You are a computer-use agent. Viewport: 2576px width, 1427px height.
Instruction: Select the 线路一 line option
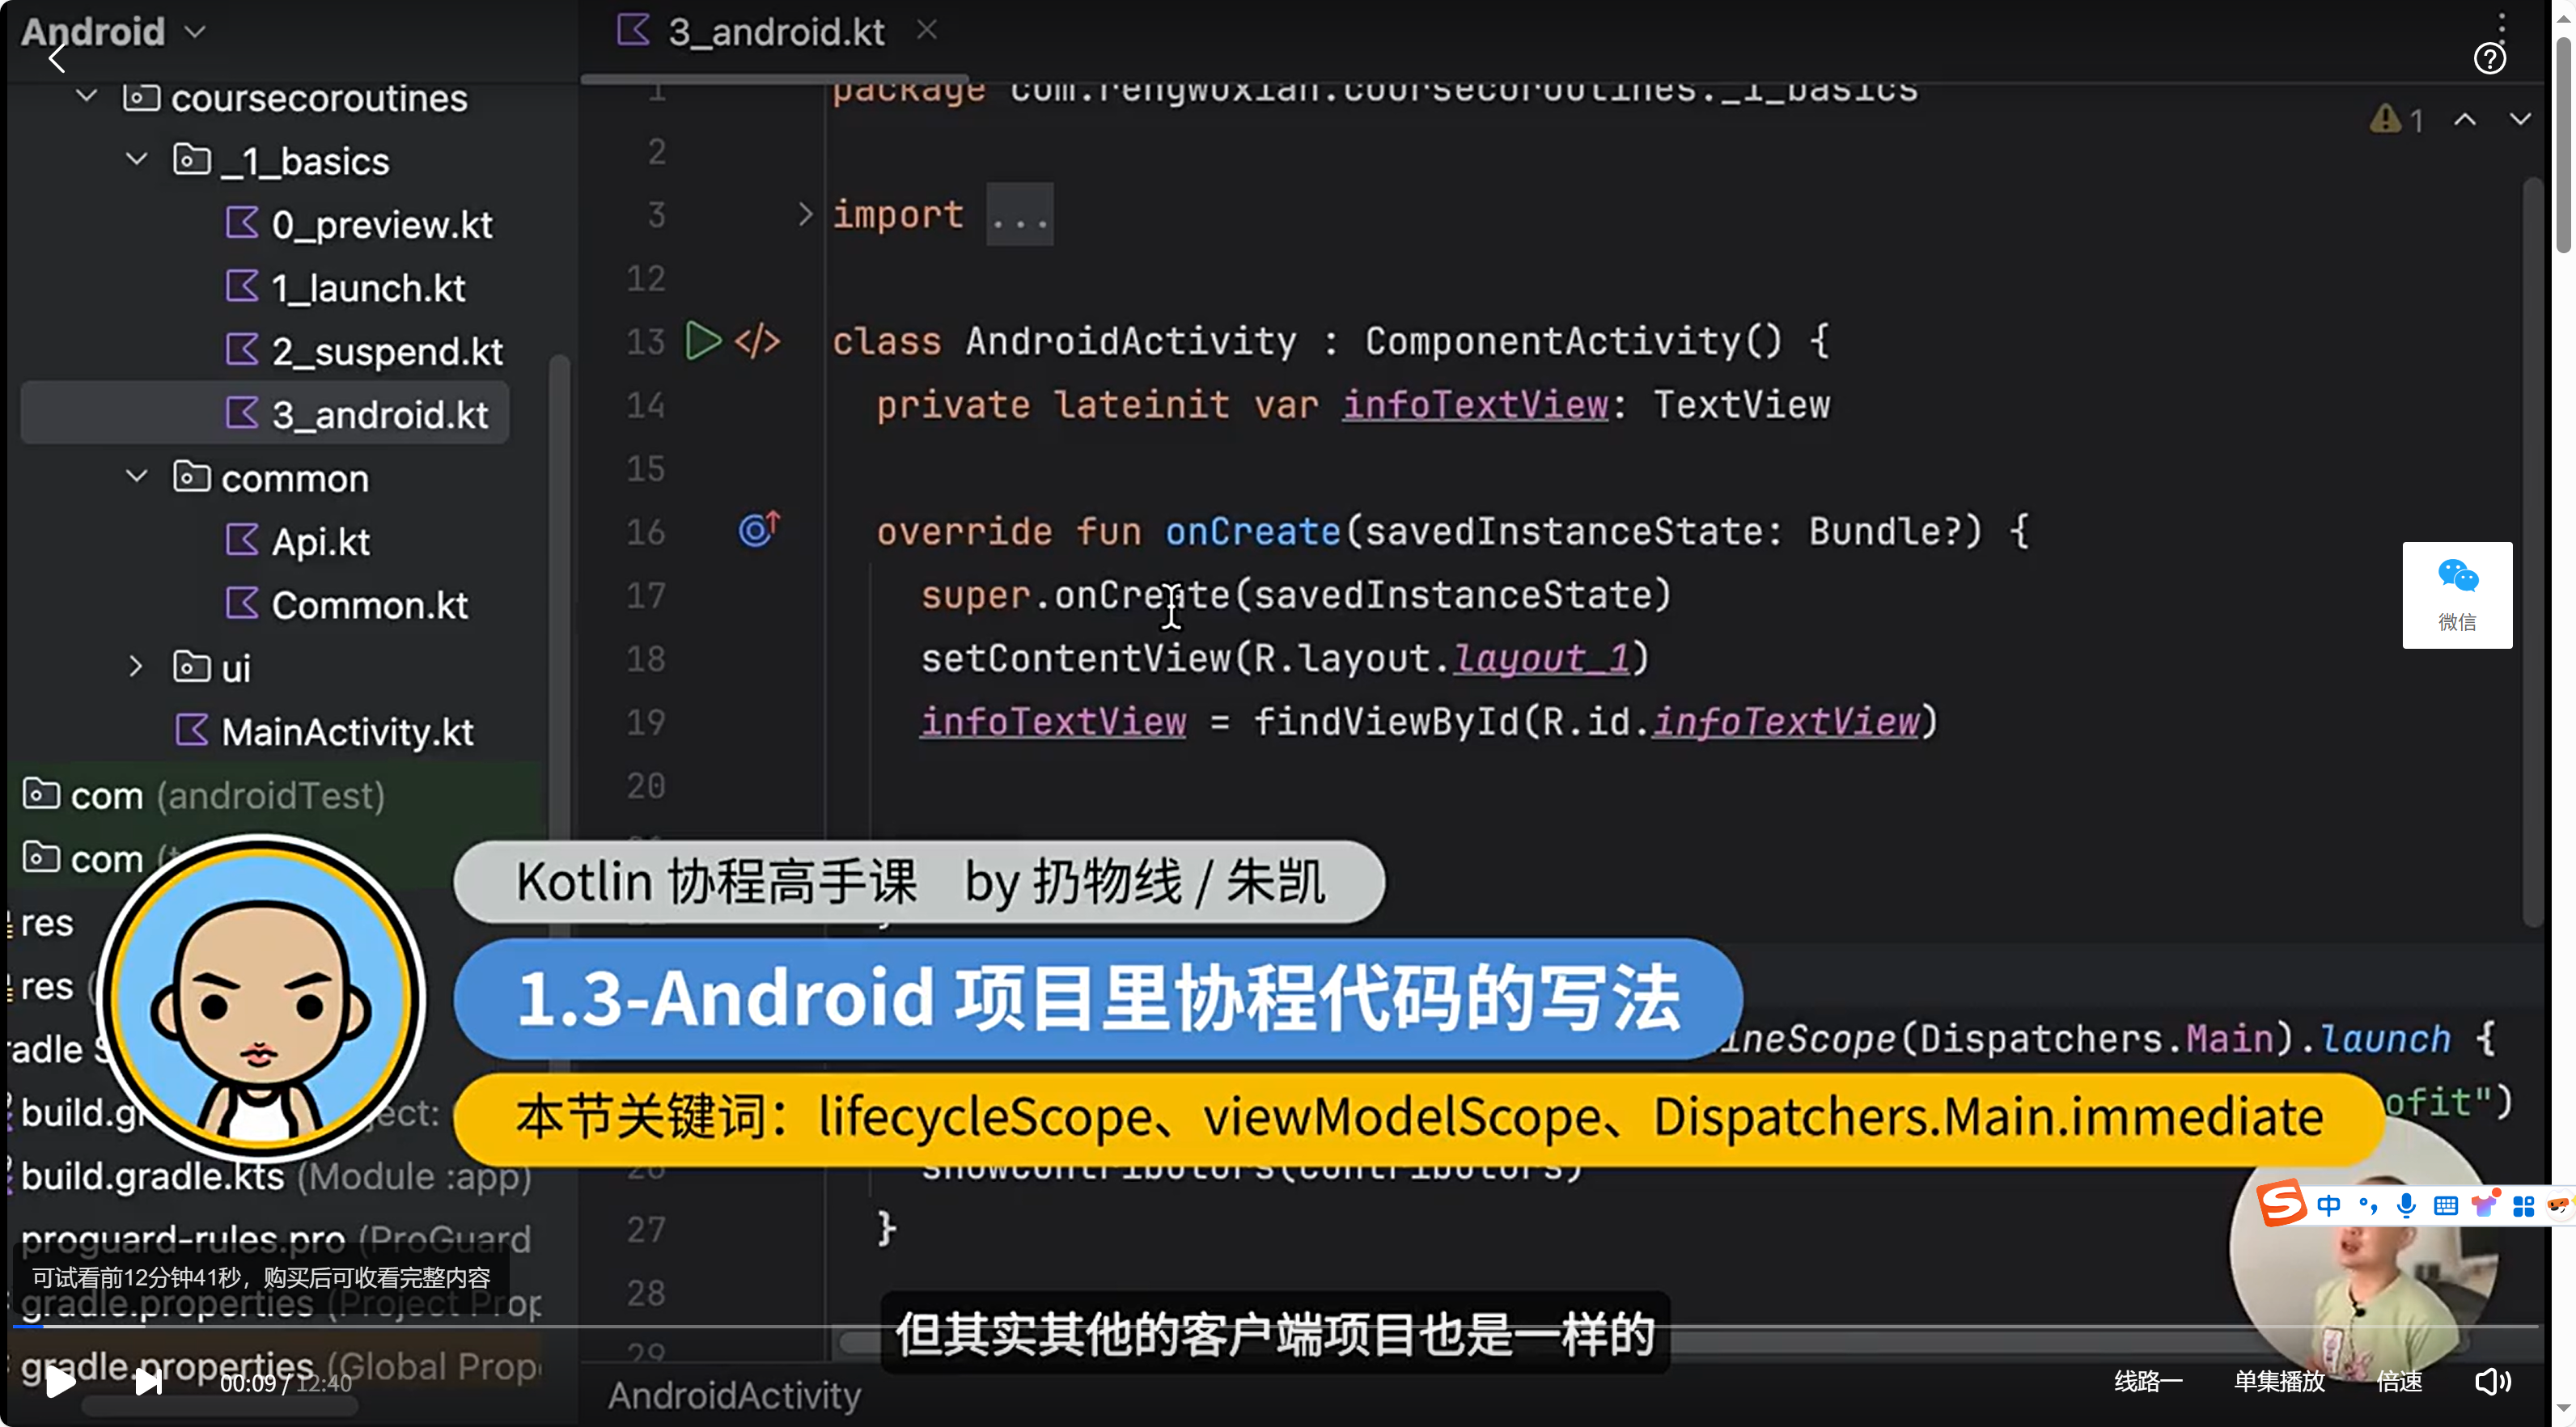pos(2148,1382)
